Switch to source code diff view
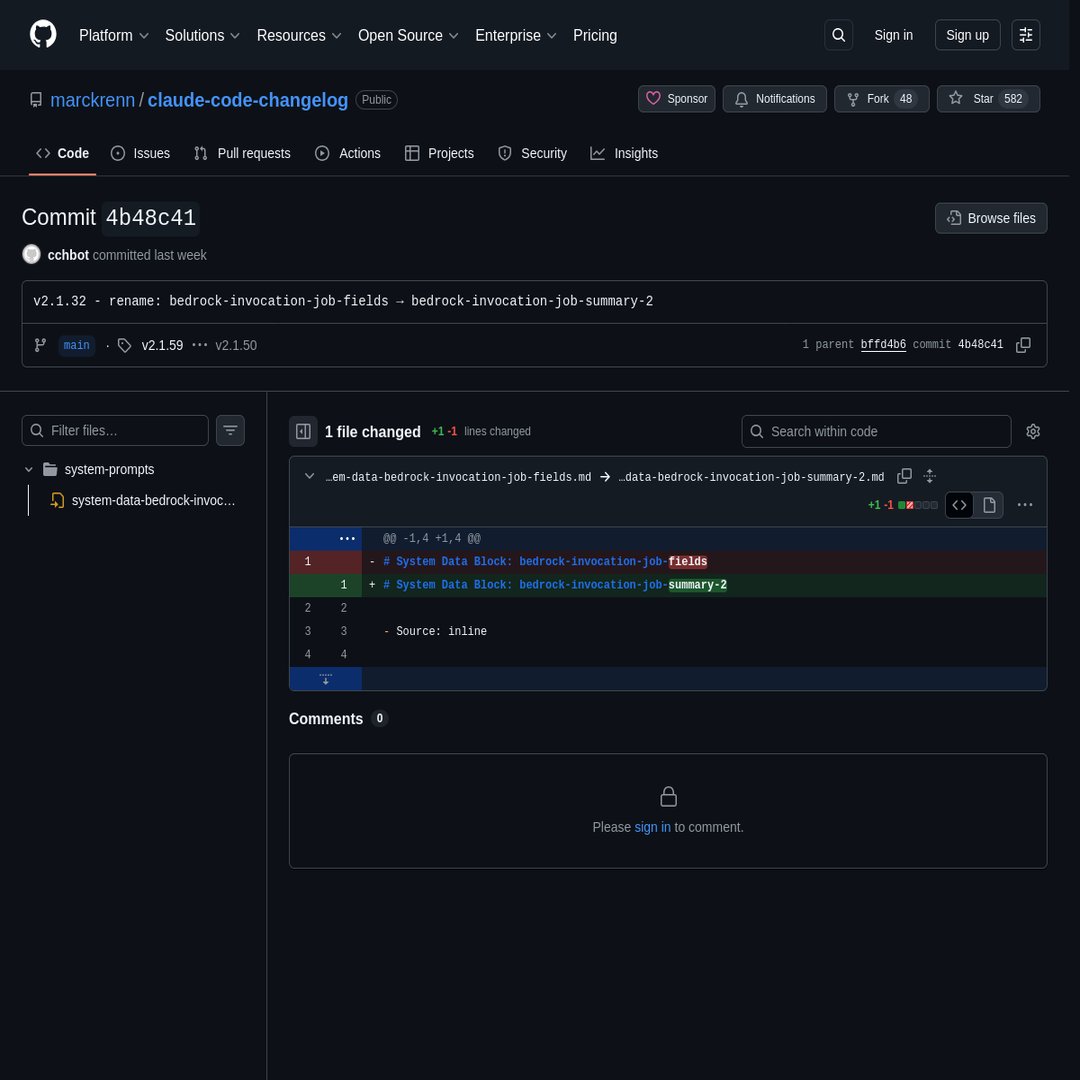 [959, 505]
